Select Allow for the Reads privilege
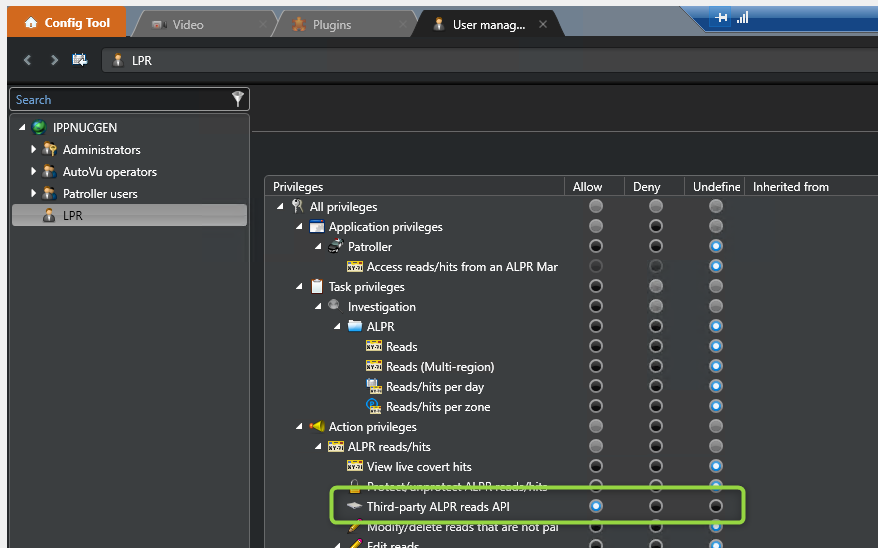Image resolution: width=878 pixels, height=548 pixels. 596,347
